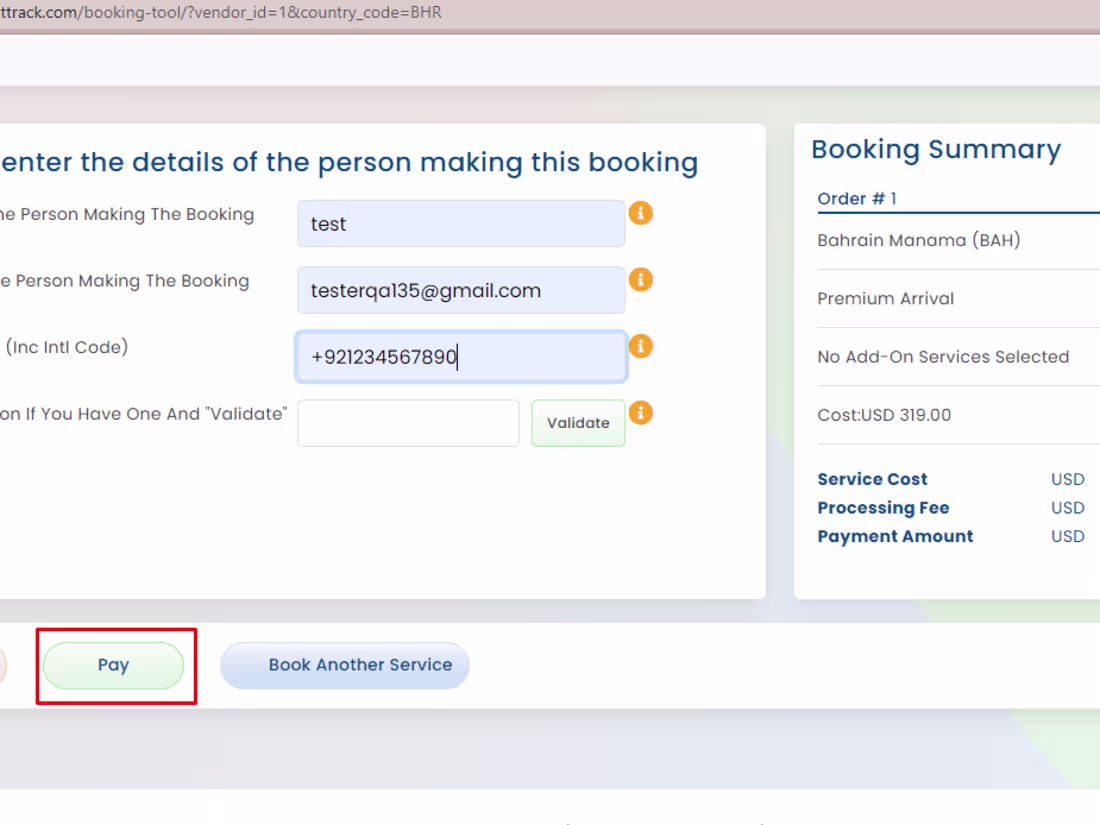Click the Validate button for the coupon
Screen dimensions: 1100x825
[x=577, y=422]
